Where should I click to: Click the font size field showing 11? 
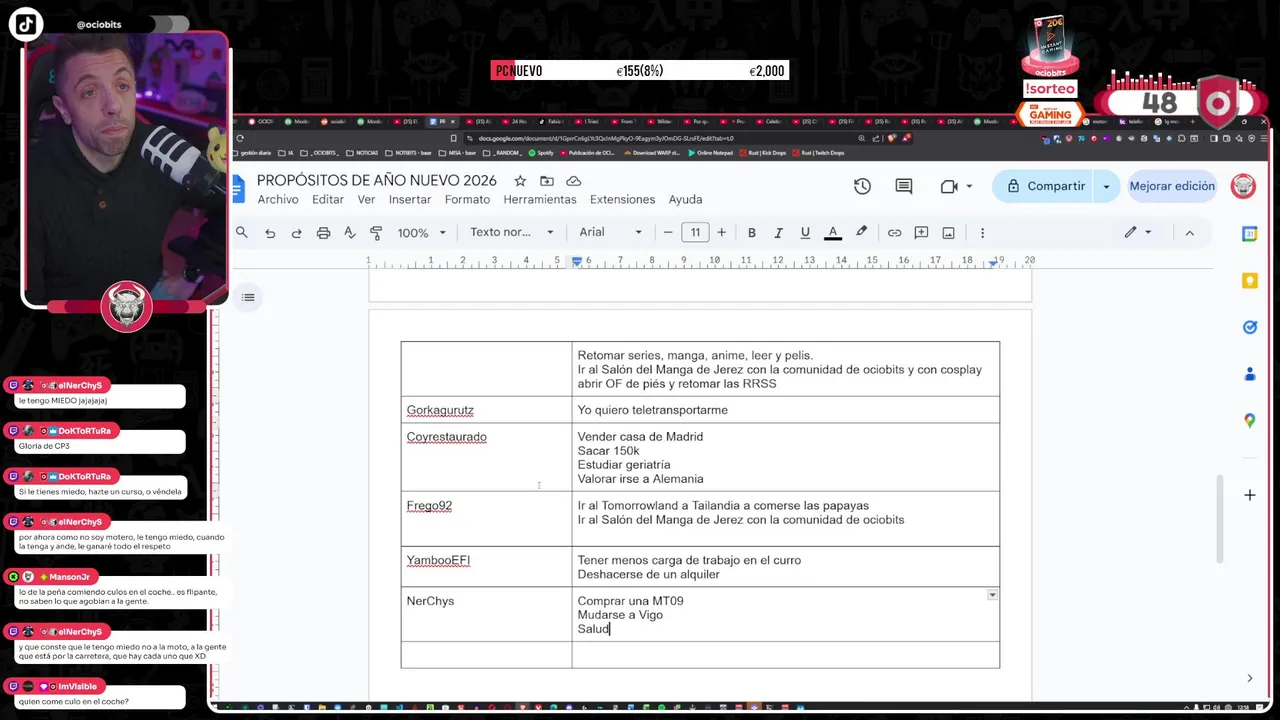(695, 232)
